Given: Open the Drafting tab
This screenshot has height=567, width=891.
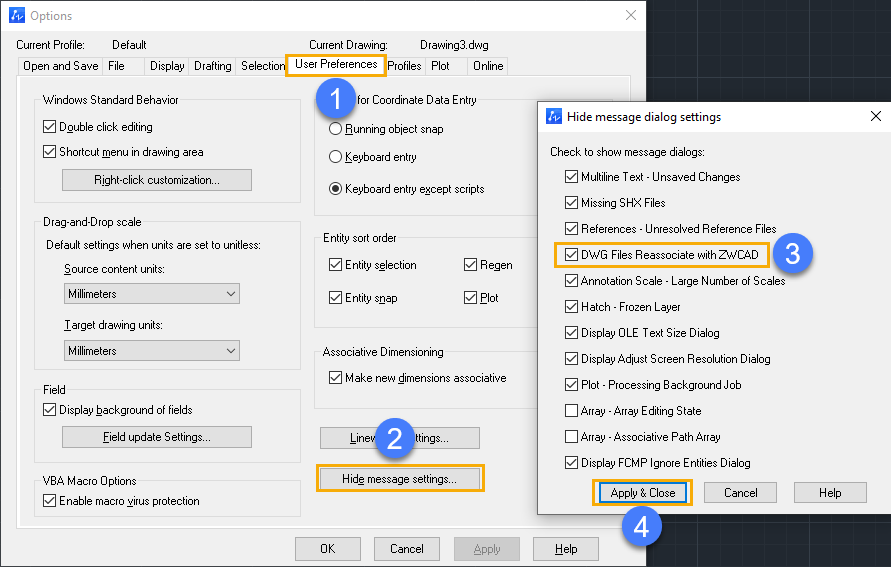Looking at the screenshot, I should [213, 66].
